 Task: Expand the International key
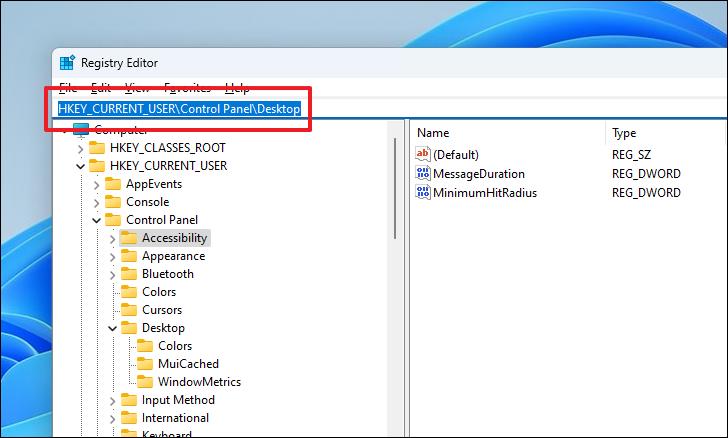tap(112, 419)
